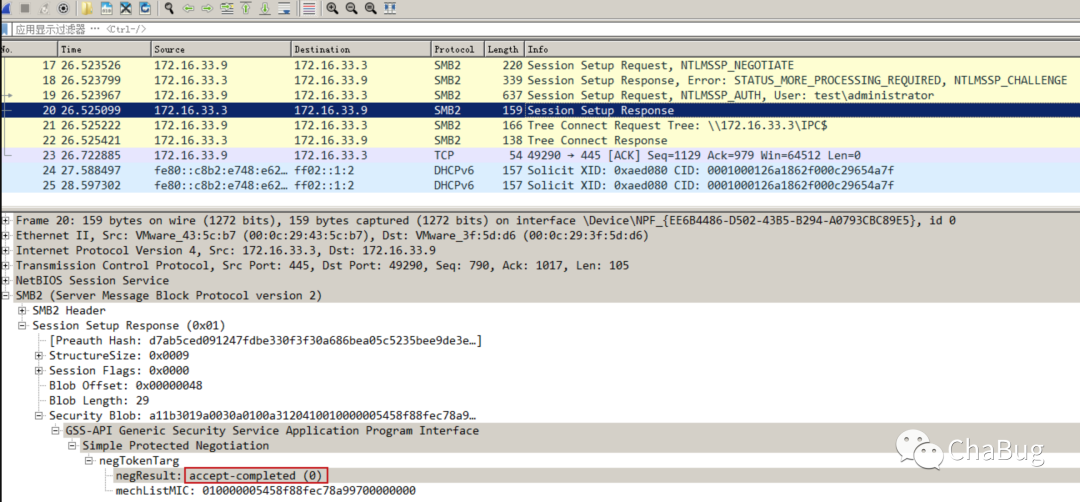The image size is (1080, 502).
Task: Select the Blob Length: 29 field
Action: point(98,401)
